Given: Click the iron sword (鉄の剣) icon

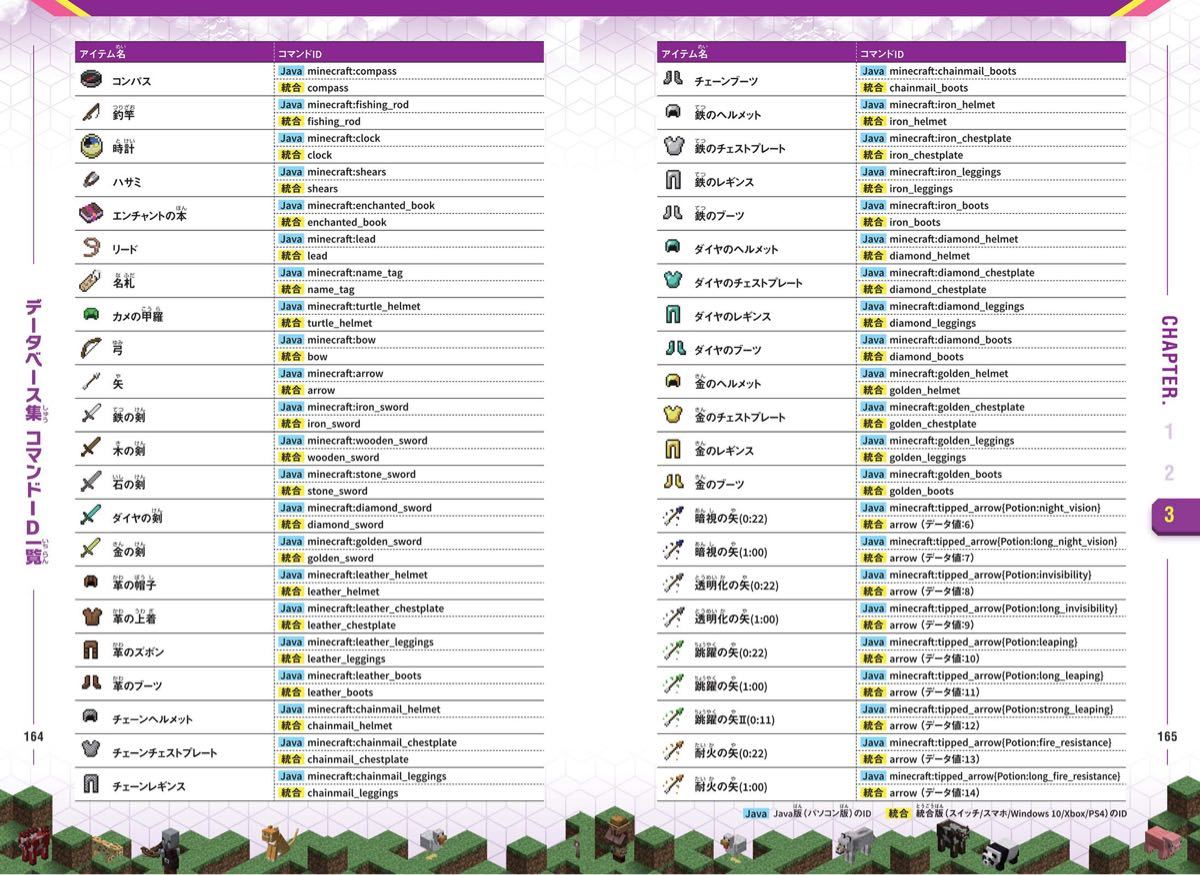Looking at the screenshot, I should pos(91,415).
